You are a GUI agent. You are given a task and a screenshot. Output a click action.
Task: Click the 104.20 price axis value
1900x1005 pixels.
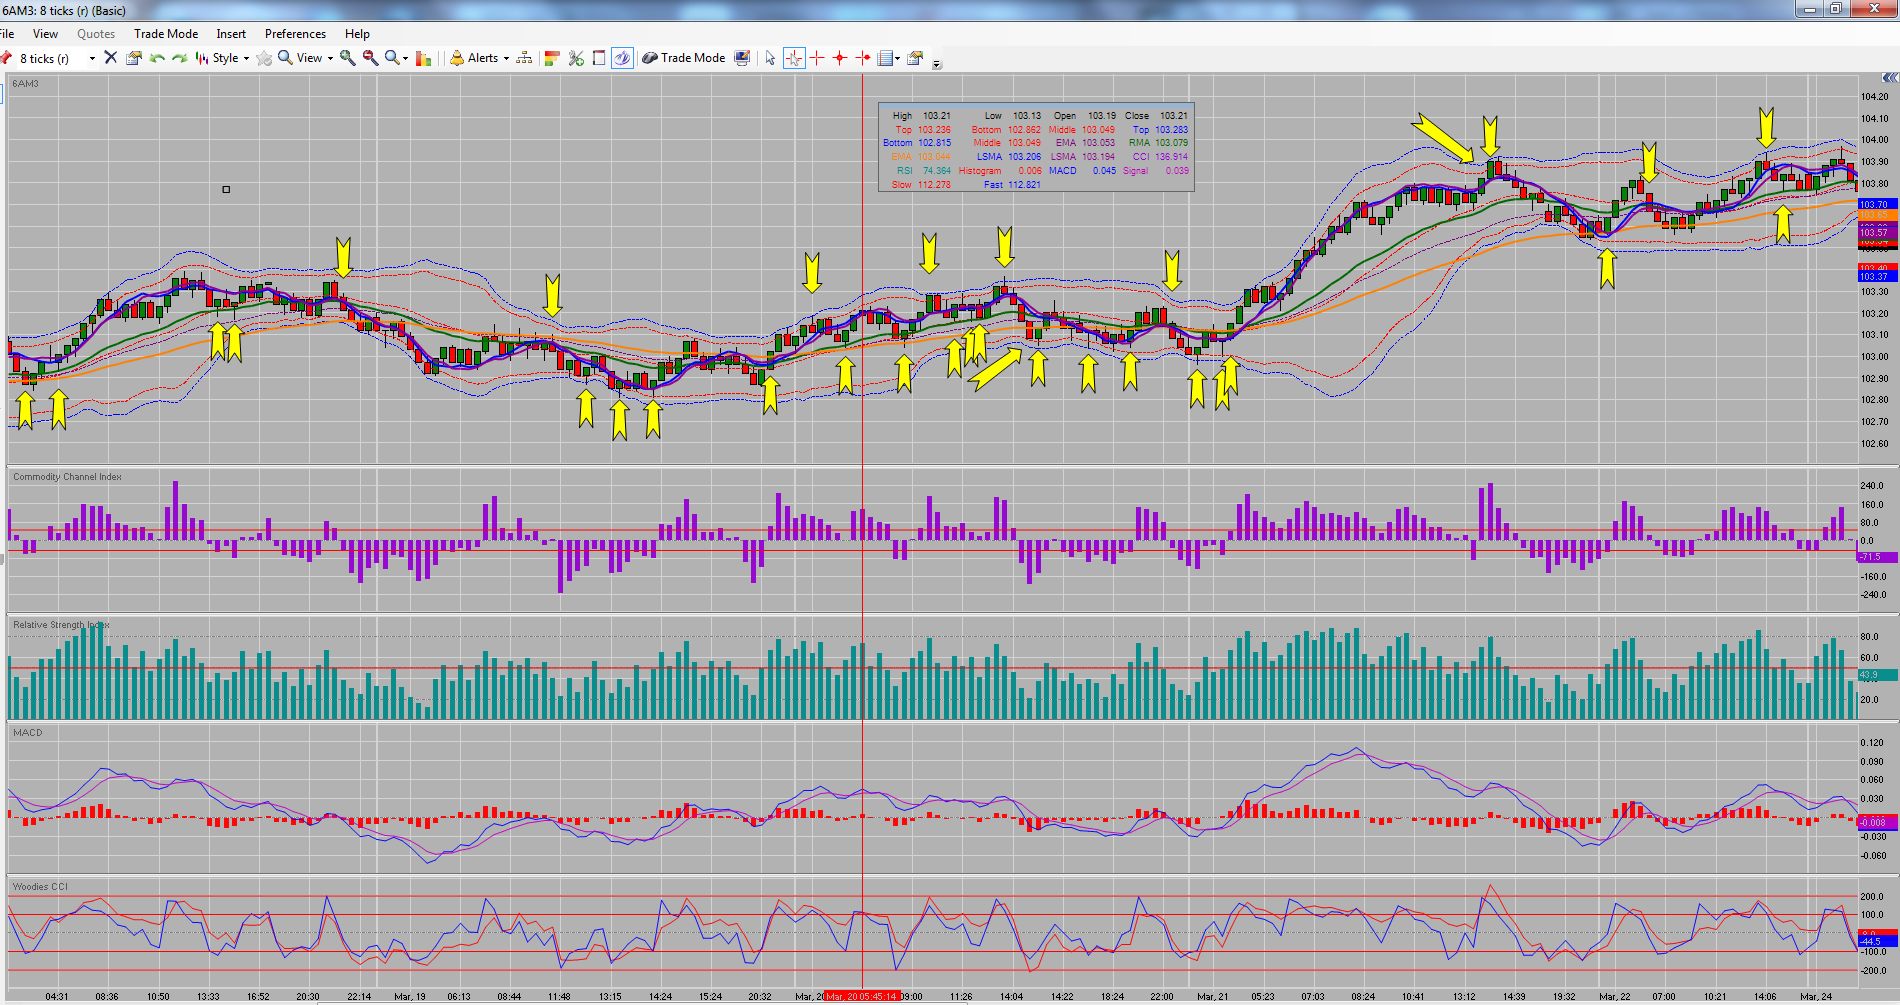1875,97
